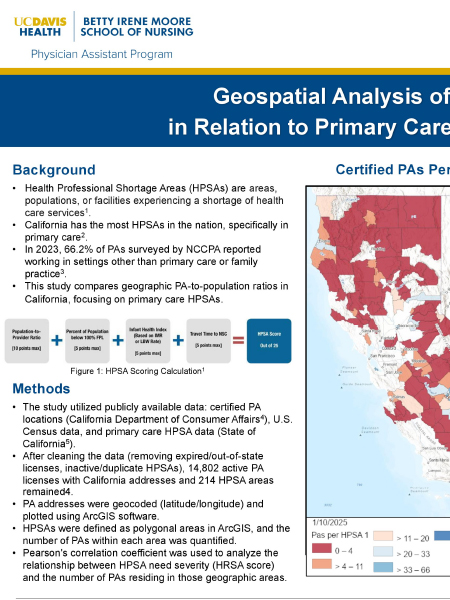Image resolution: width=450 pixels, height=600 pixels.
Task: Click the UC Davis Health logo
Action: [x=40, y=27]
